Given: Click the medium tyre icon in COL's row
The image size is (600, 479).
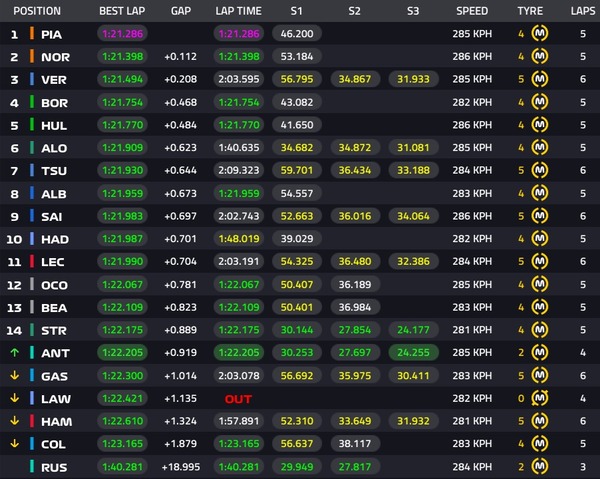Looking at the screenshot, I should [x=540, y=443].
